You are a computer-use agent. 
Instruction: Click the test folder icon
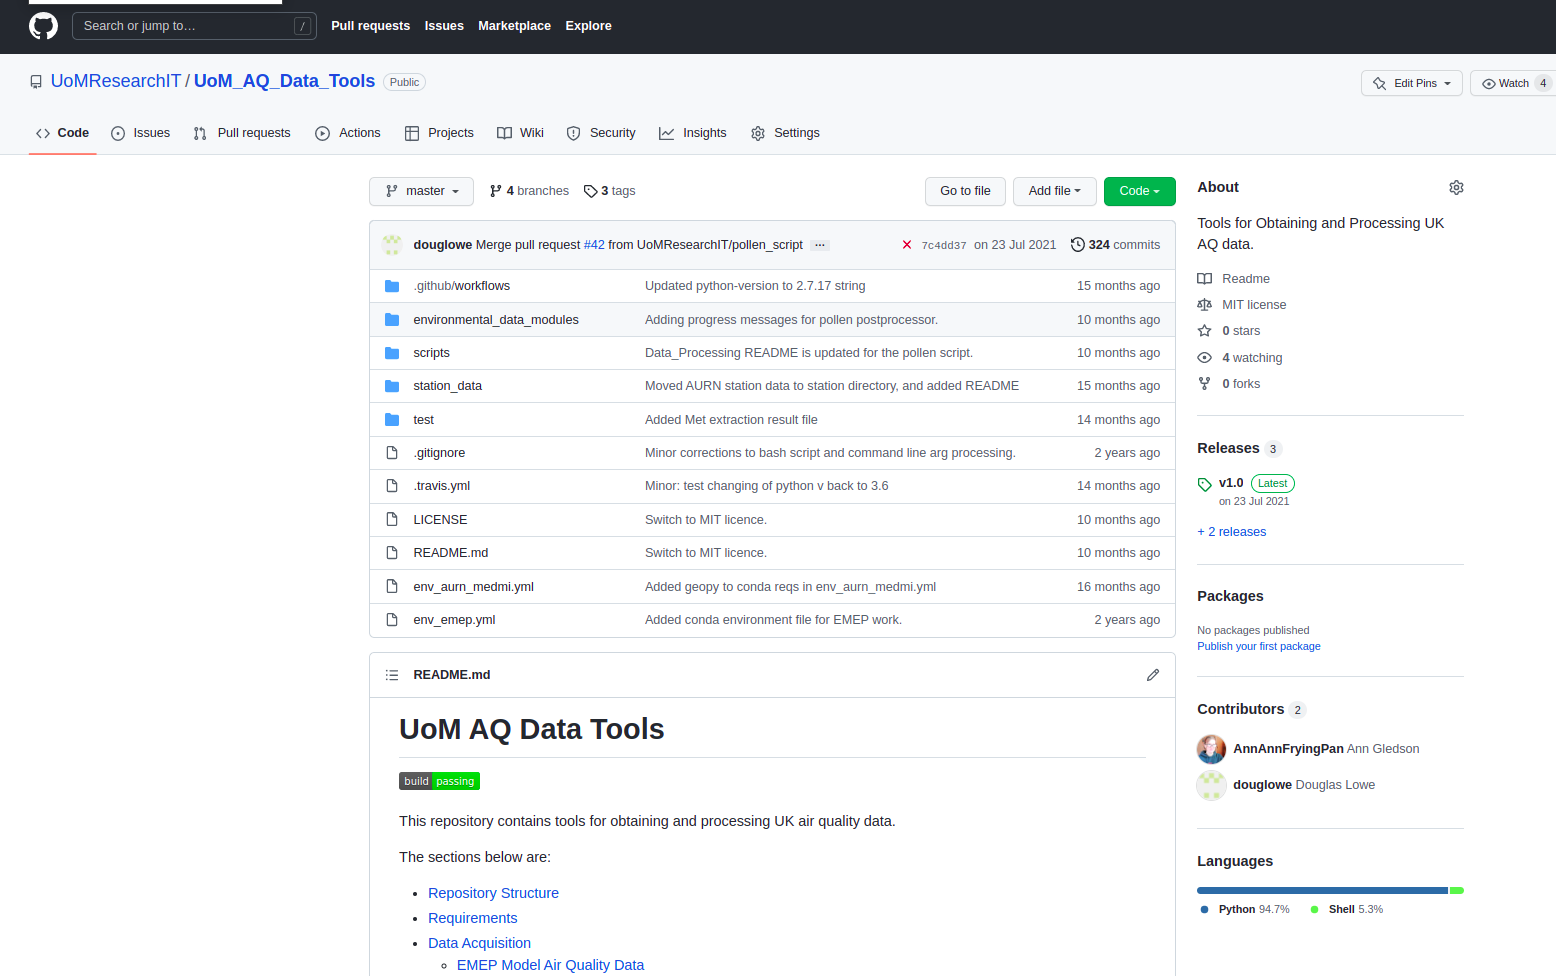click(x=392, y=420)
